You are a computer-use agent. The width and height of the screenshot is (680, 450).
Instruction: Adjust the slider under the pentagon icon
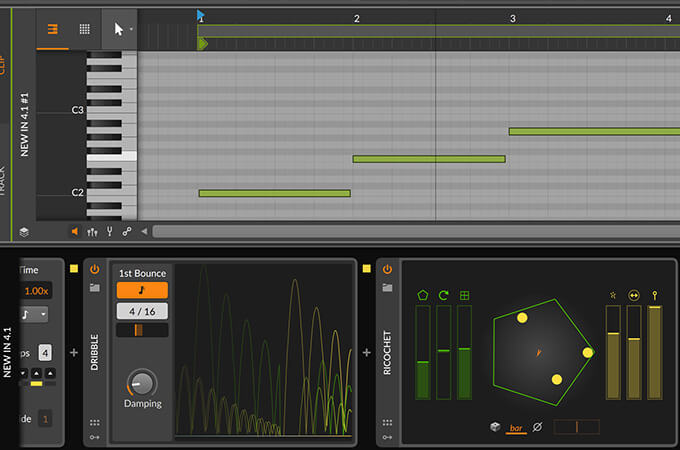(423, 352)
